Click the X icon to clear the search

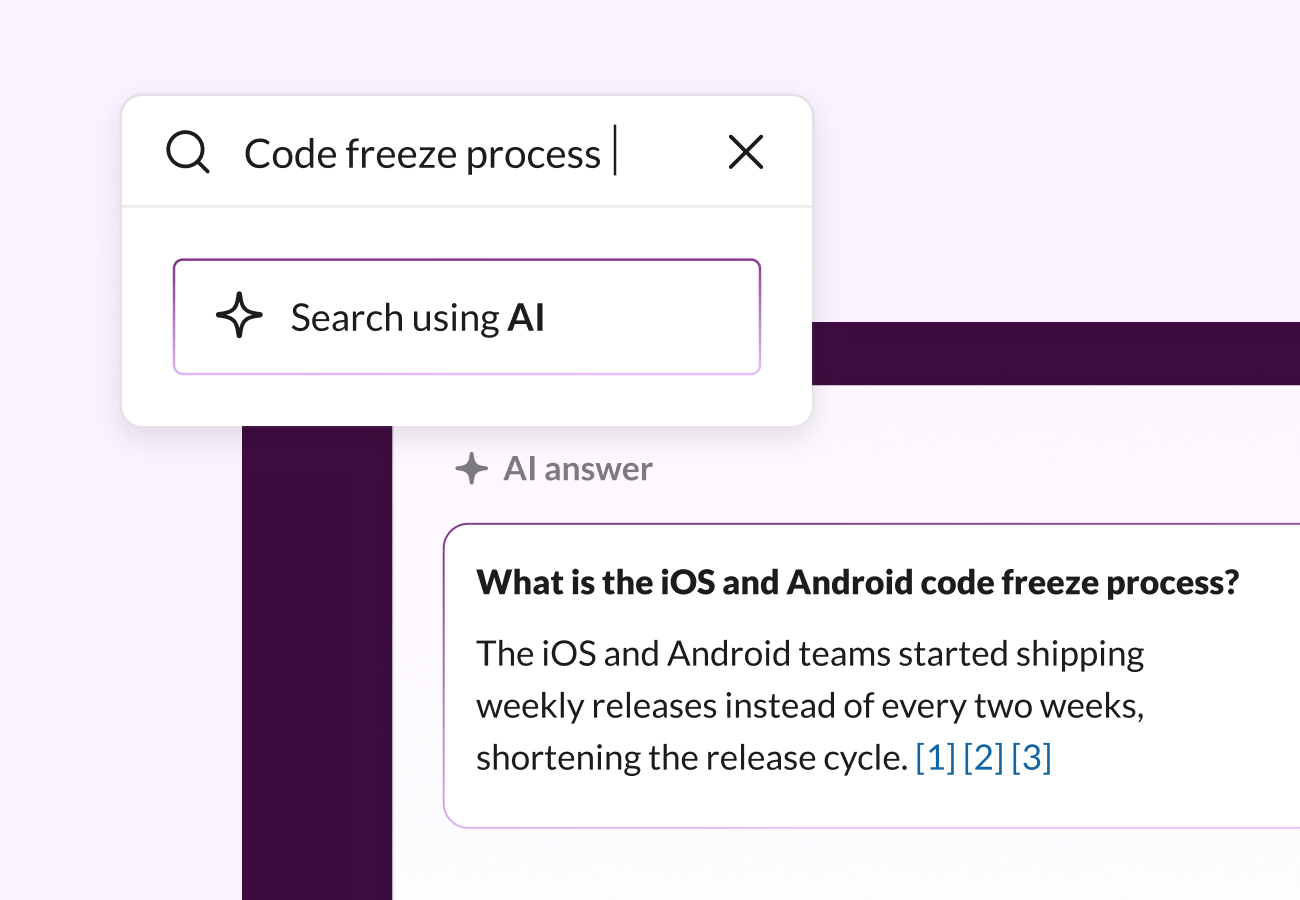click(745, 152)
